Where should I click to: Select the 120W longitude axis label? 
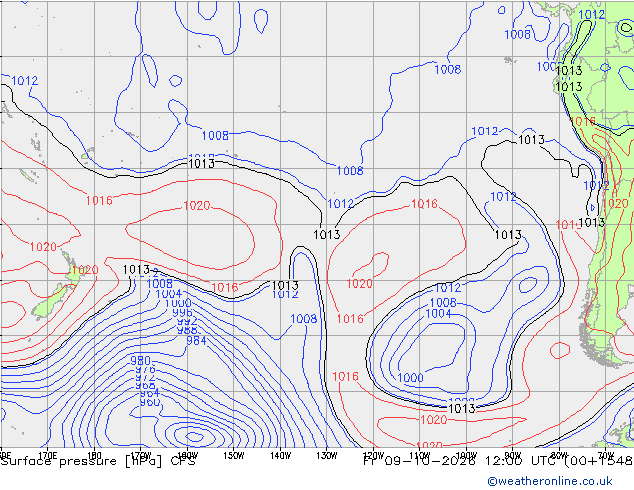373,455
